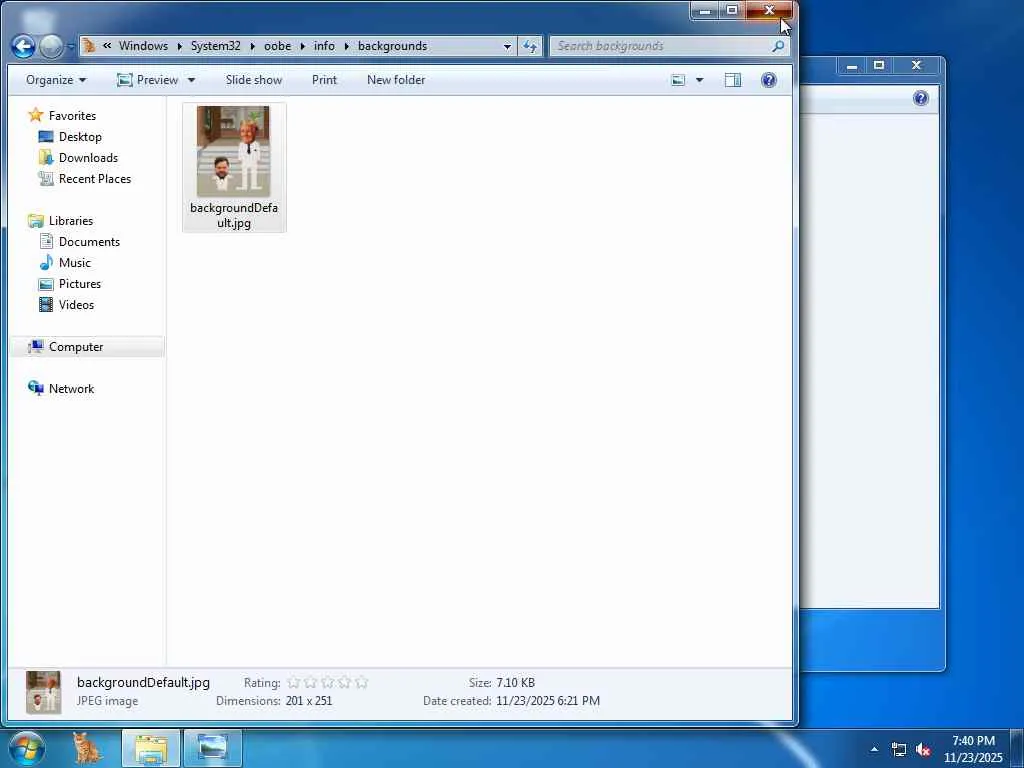Open the More view options dropdown arrow
The image size is (1024, 768).
point(699,80)
